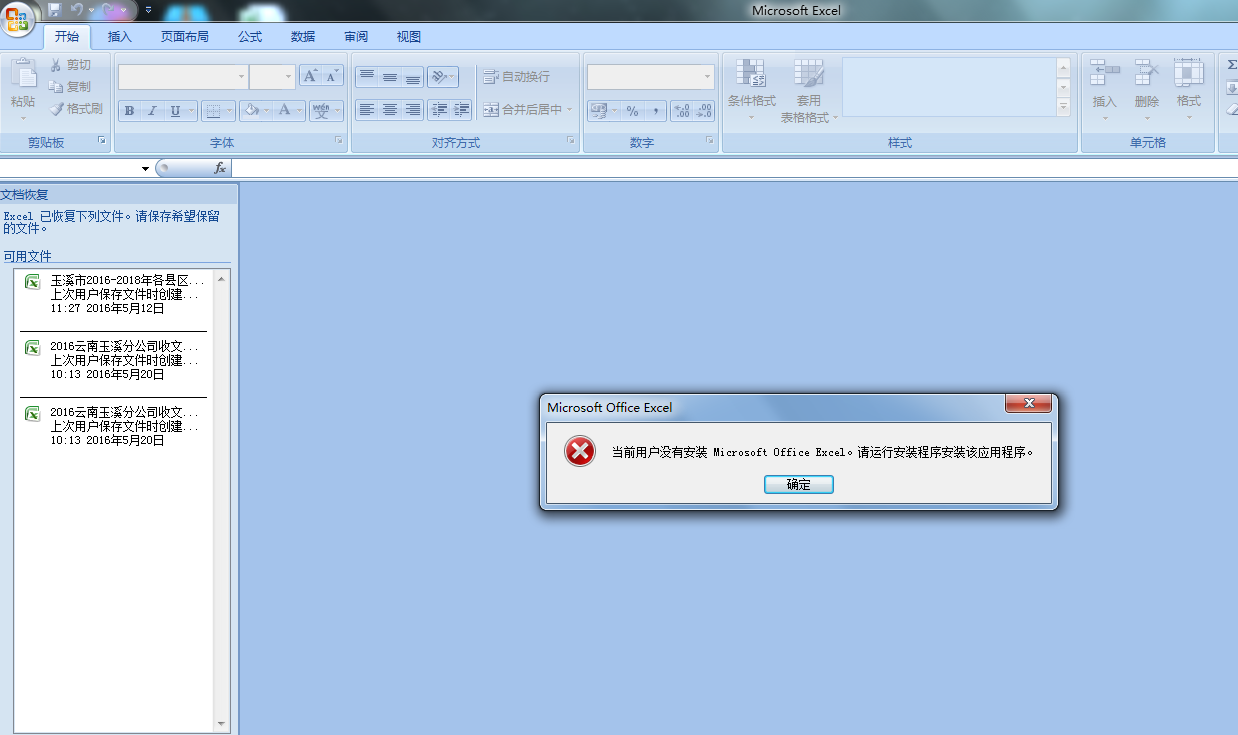Toggle Top Align

[366, 77]
